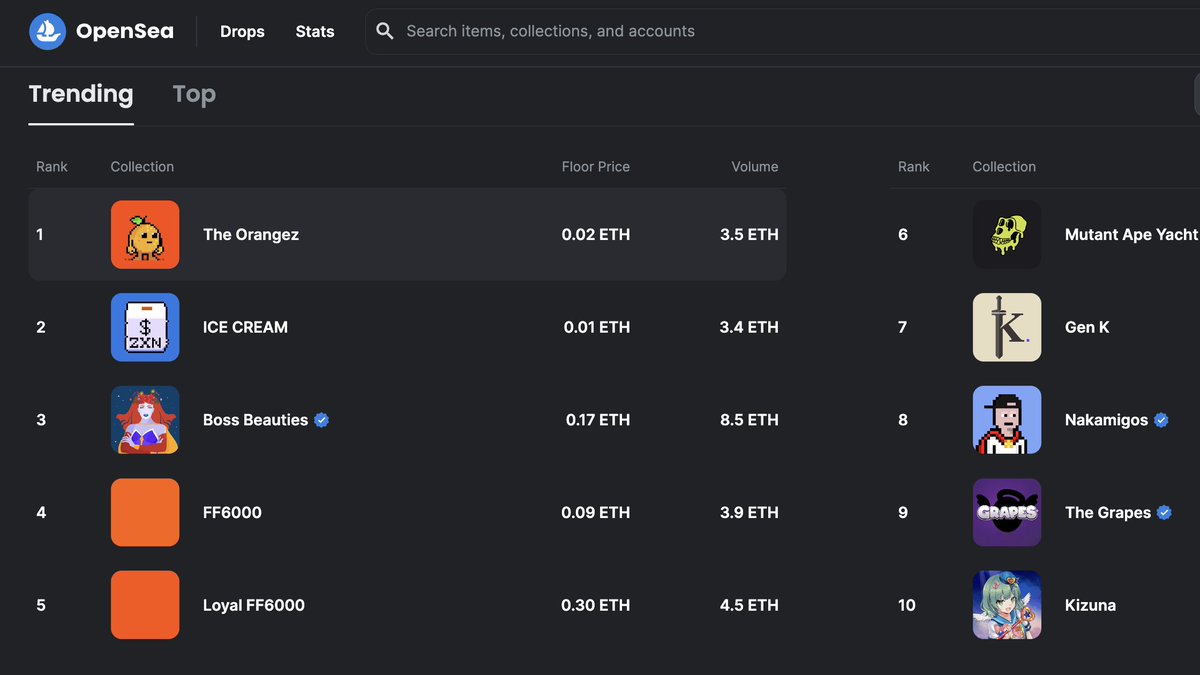Click the Kizuna anime avatar
The height and width of the screenshot is (675, 1200).
pos(1007,605)
